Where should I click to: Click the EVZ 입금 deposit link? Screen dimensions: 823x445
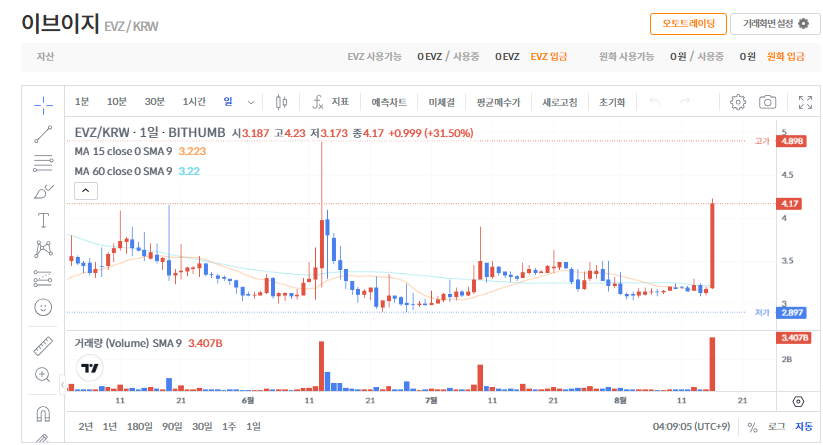click(x=548, y=57)
